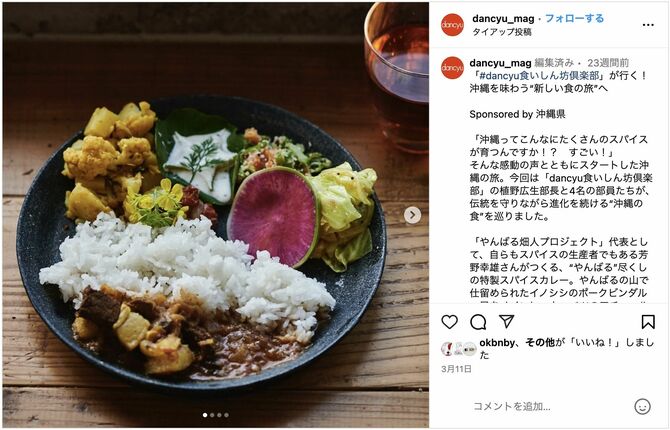Click dancyu avatar beside caption
Viewport: 670px width, 430px height.
pyautogui.click(x=453, y=68)
